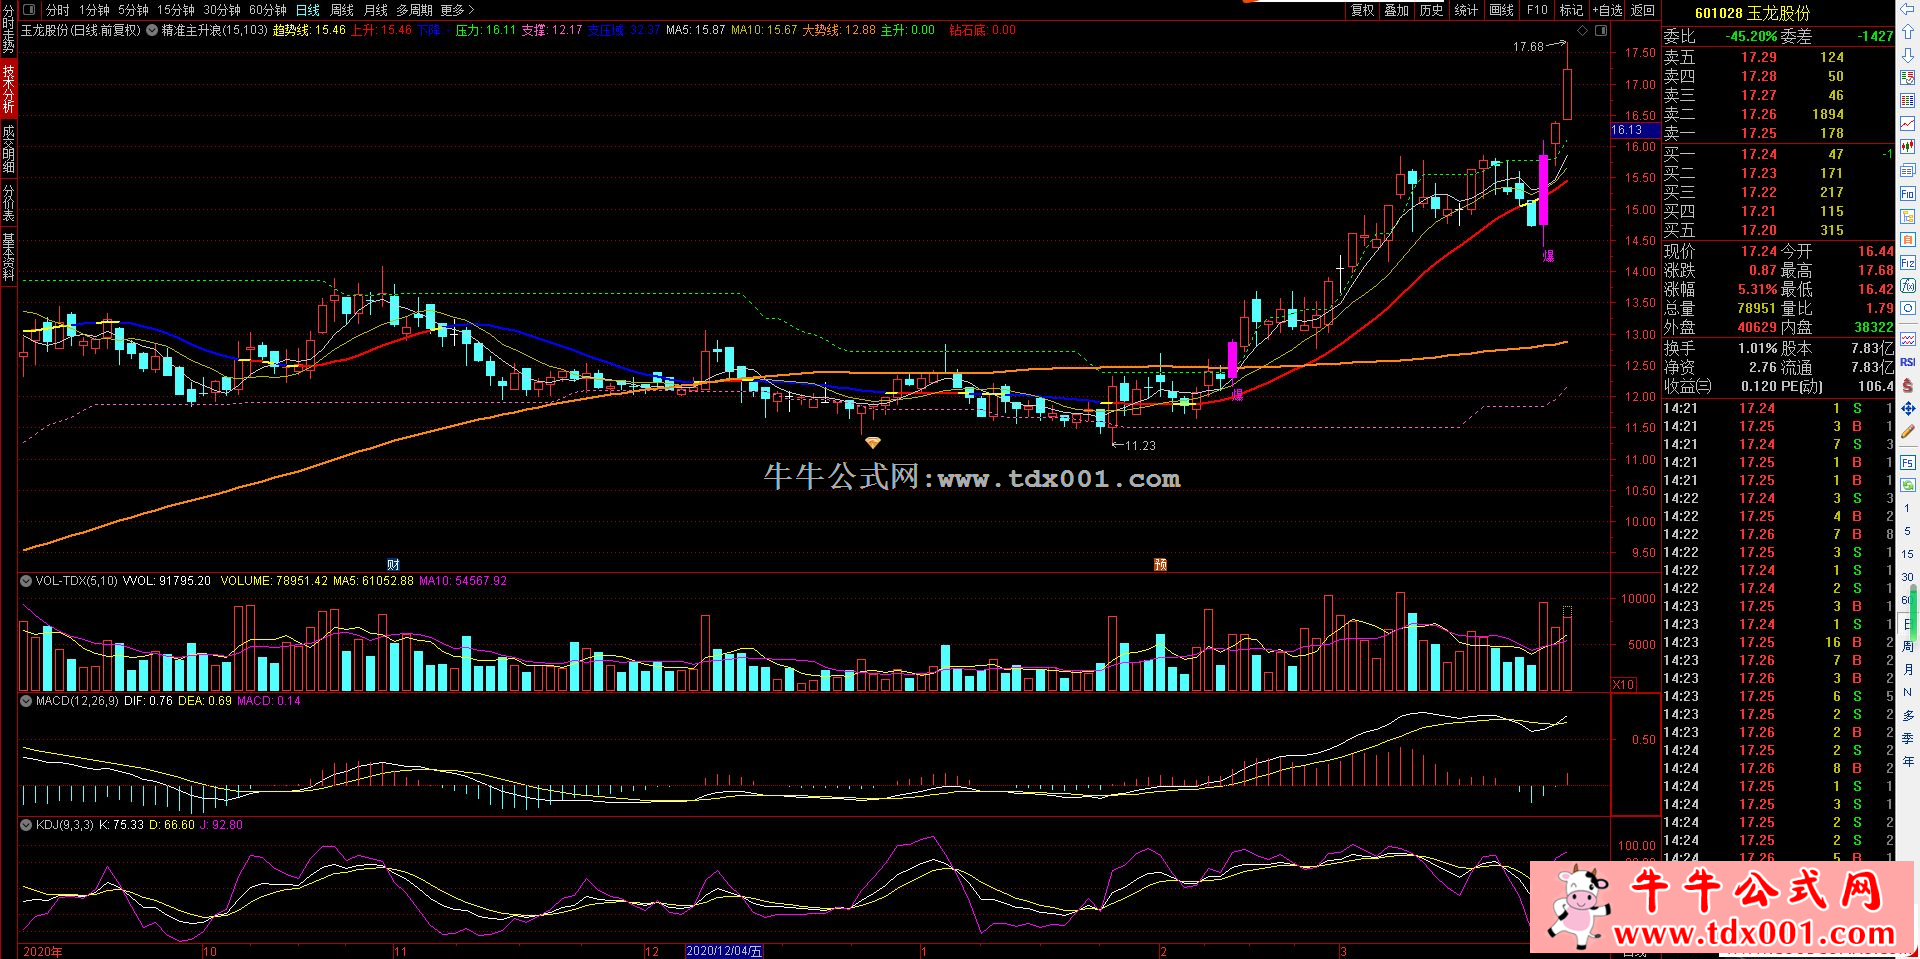Screen dimensions: 1920x959
Task: Switch to 5分钟 period tab
Action: click(133, 10)
